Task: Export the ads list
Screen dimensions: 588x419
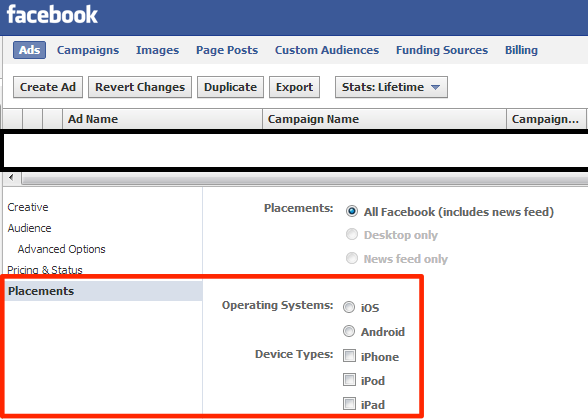Action: click(294, 87)
